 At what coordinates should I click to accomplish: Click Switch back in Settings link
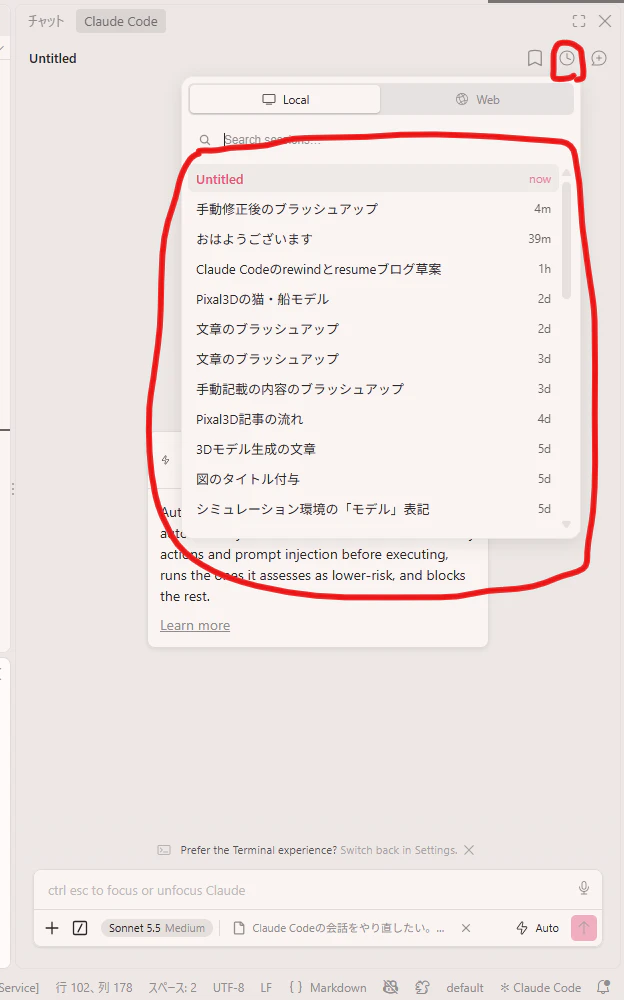pyautogui.click(x=399, y=850)
